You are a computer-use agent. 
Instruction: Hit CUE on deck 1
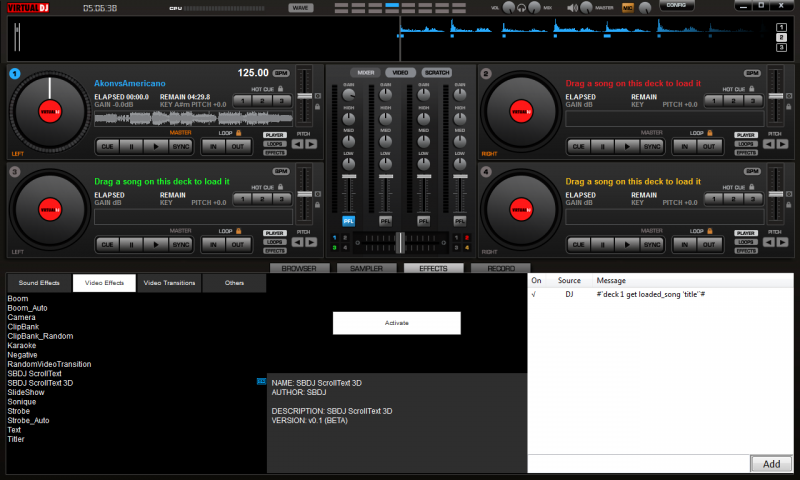107,147
